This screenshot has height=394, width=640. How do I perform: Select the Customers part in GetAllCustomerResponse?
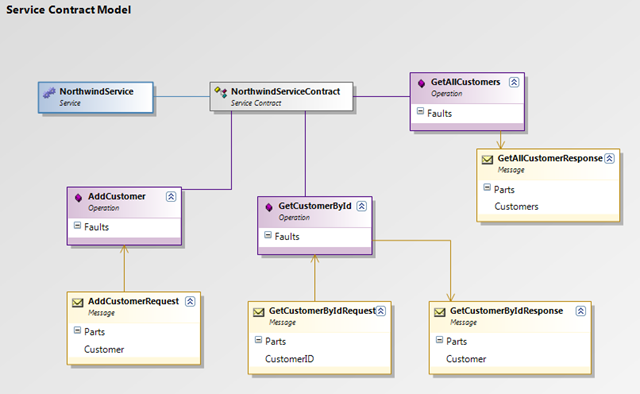point(516,207)
